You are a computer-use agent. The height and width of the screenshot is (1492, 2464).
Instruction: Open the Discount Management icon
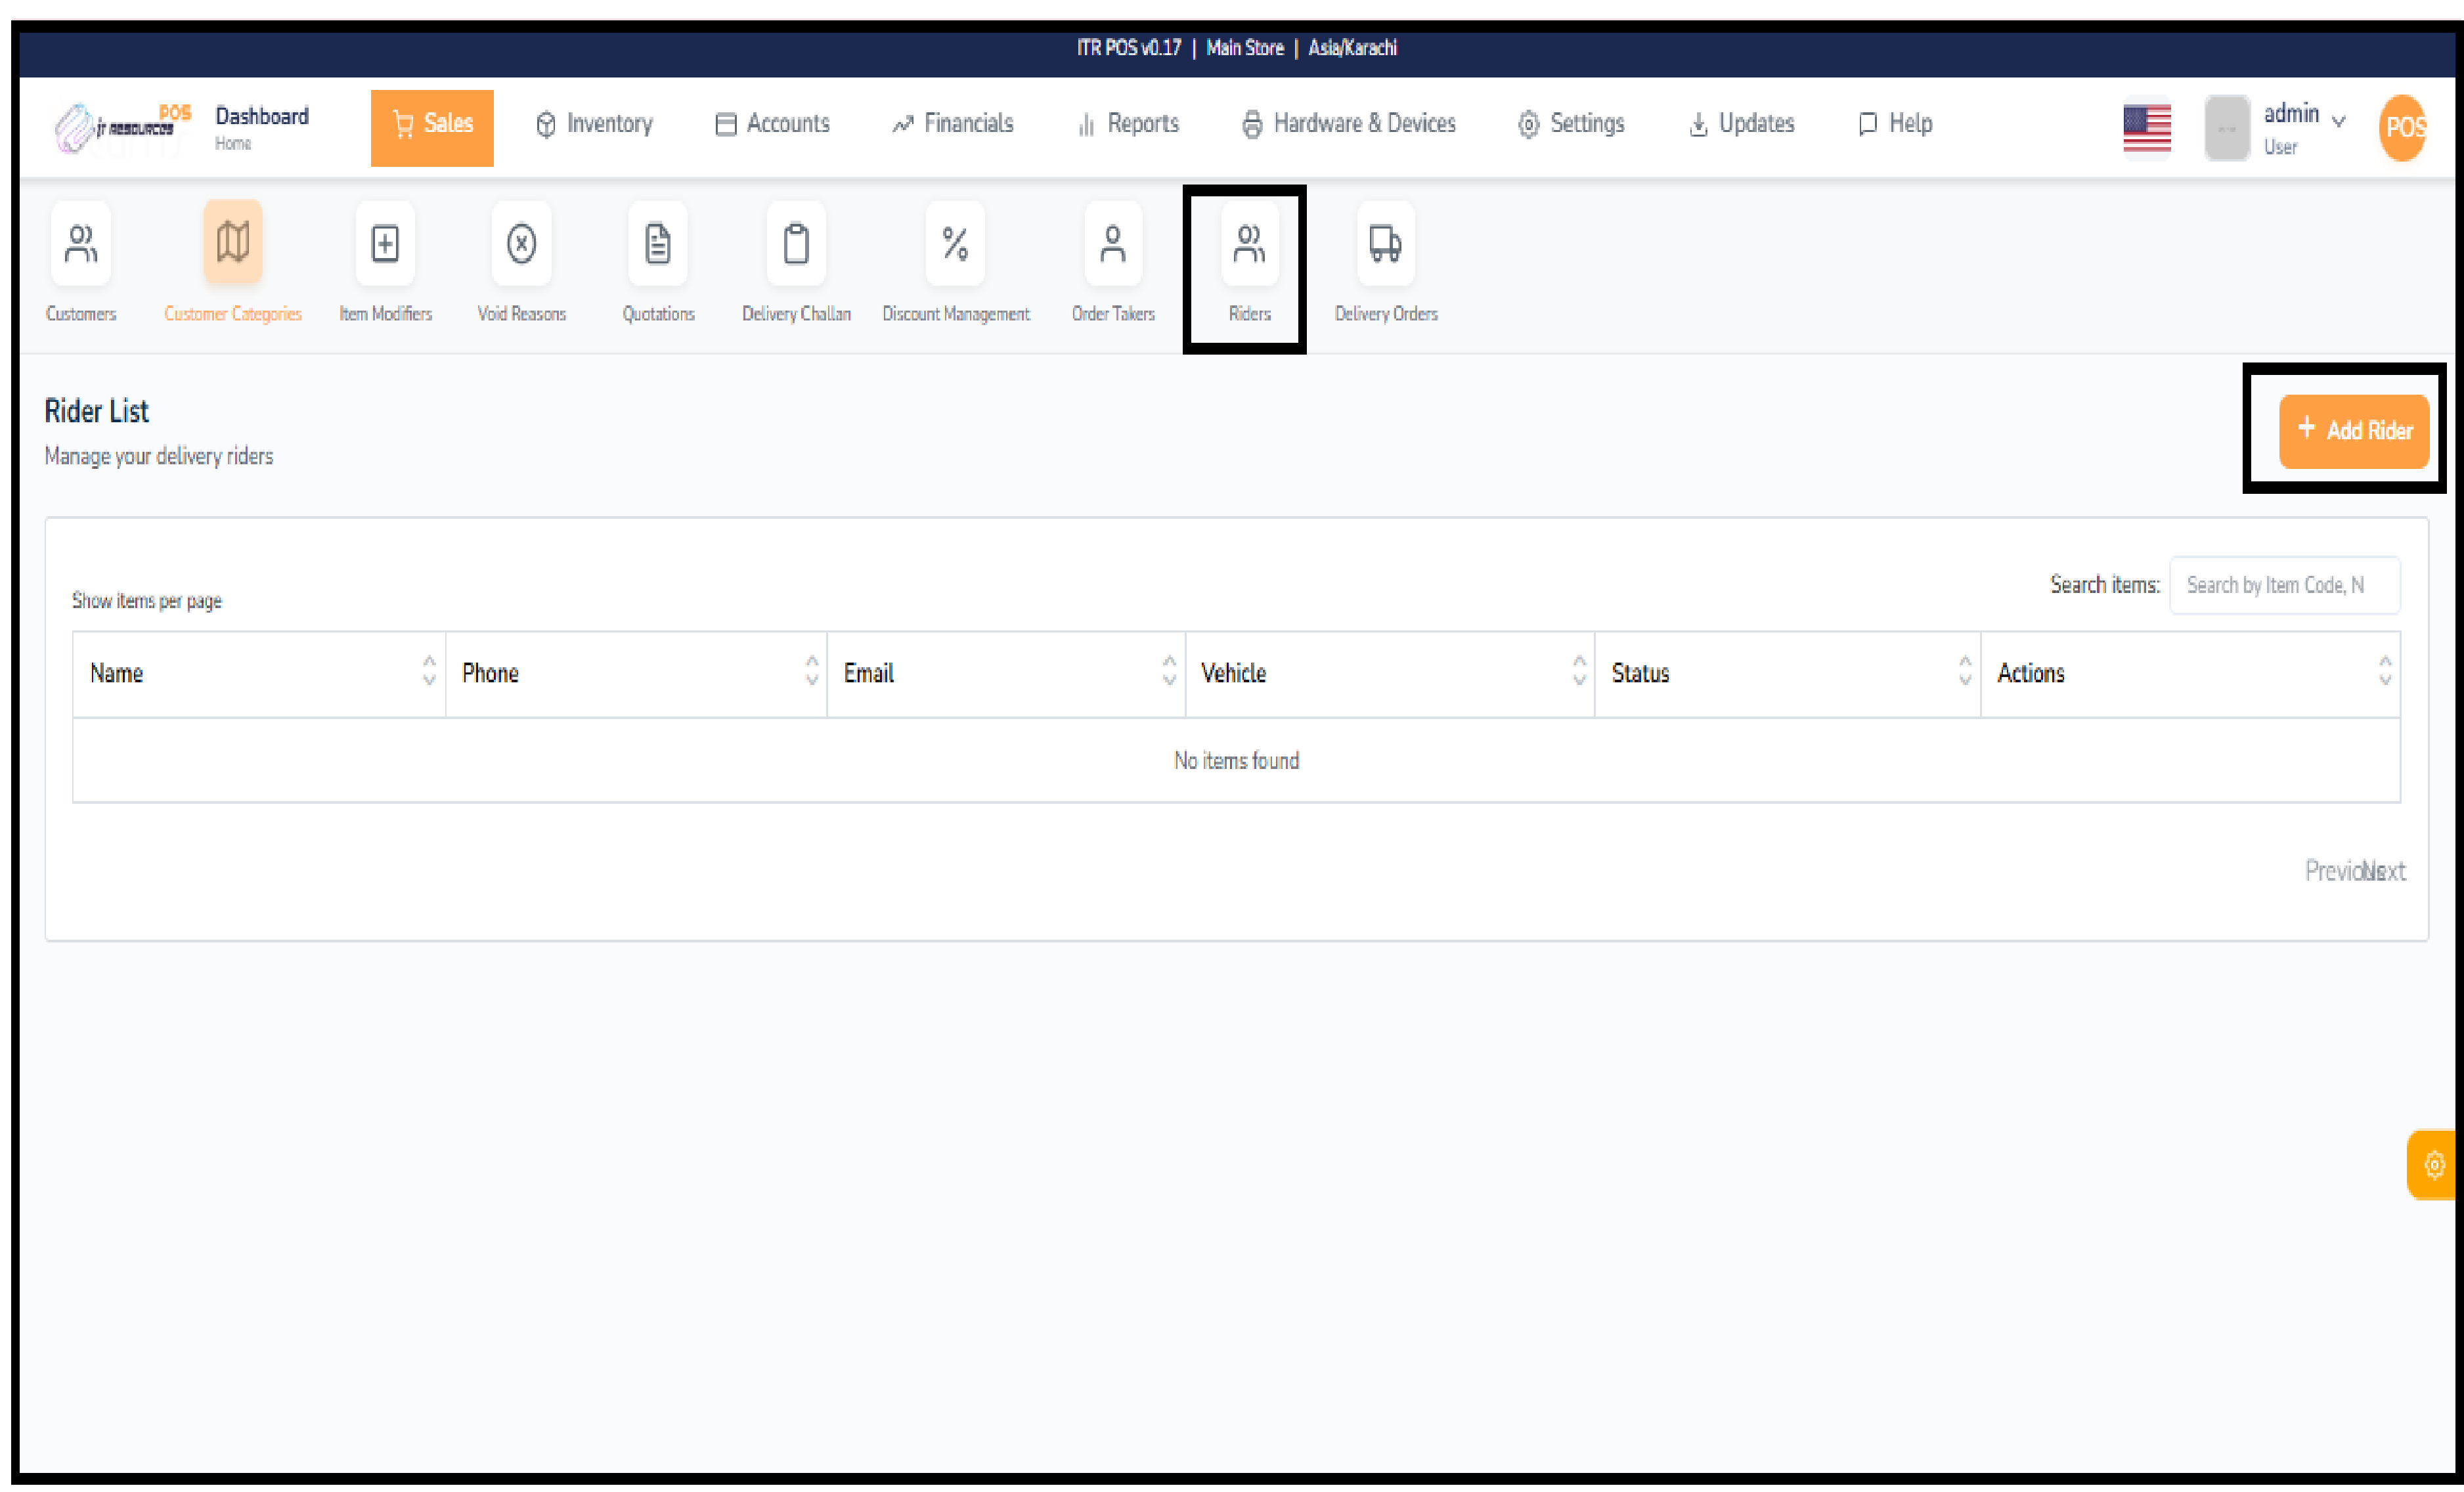[955, 262]
